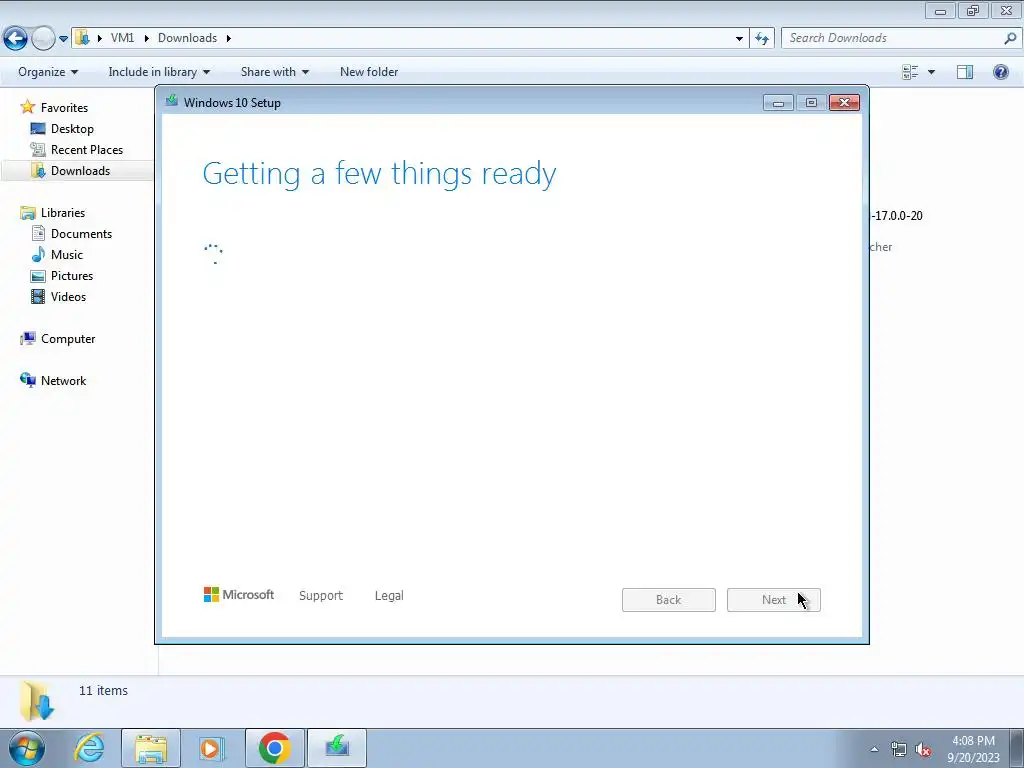This screenshot has width=1024, height=768.
Task: Click the Refresh button beside address bar
Action: tap(761, 39)
